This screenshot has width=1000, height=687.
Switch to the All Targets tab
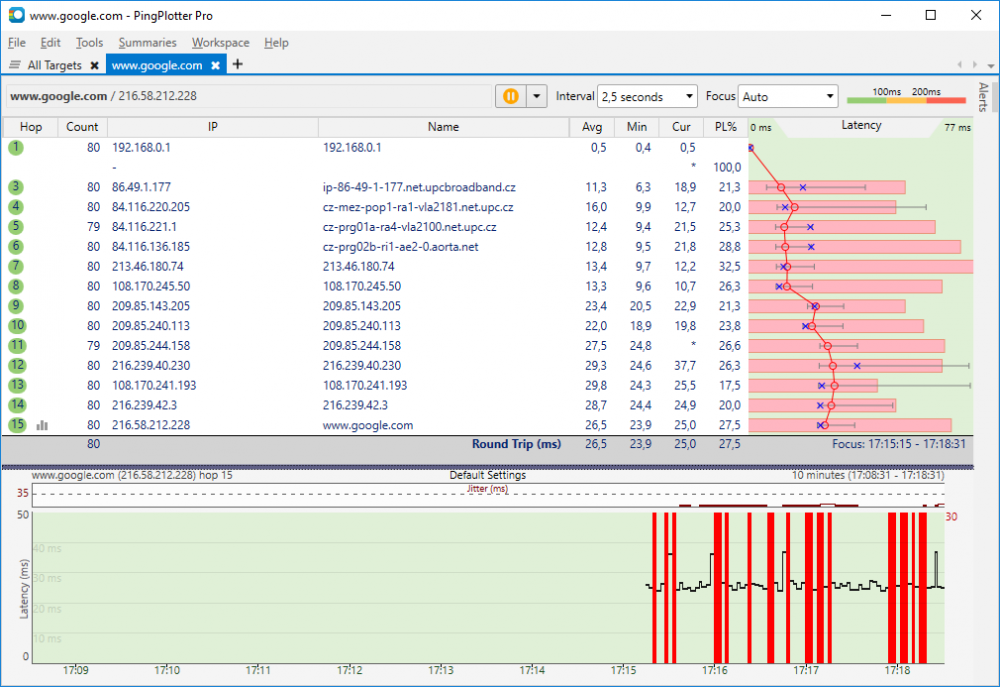[54, 65]
